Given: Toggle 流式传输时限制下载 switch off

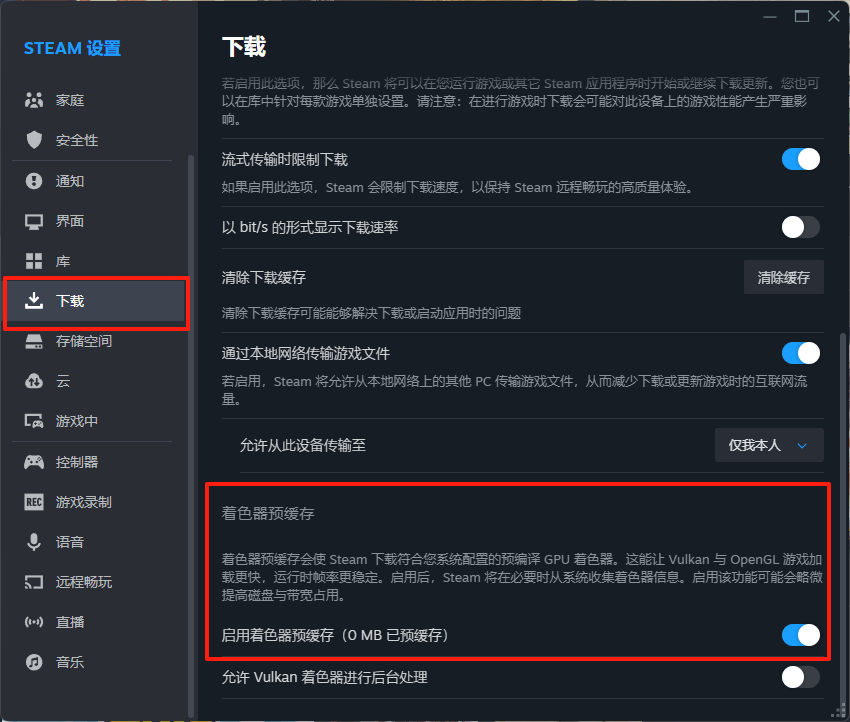Looking at the screenshot, I should [x=800, y=158].
